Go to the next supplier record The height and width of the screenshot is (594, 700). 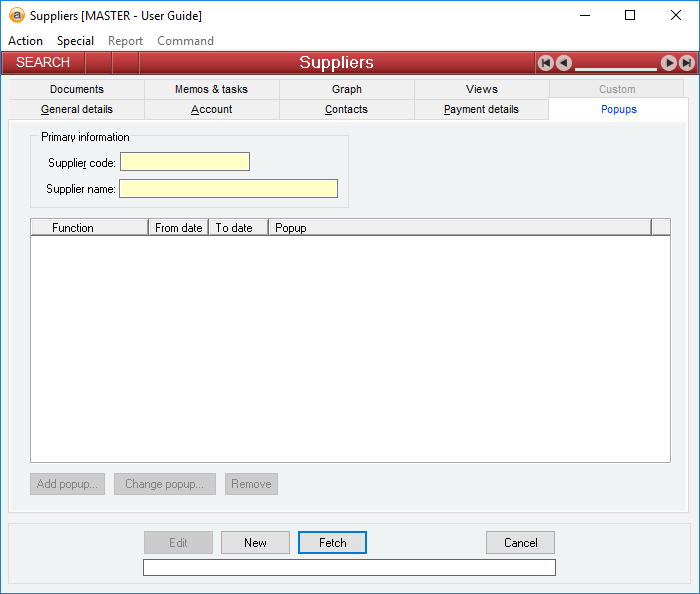coord(669,63)
